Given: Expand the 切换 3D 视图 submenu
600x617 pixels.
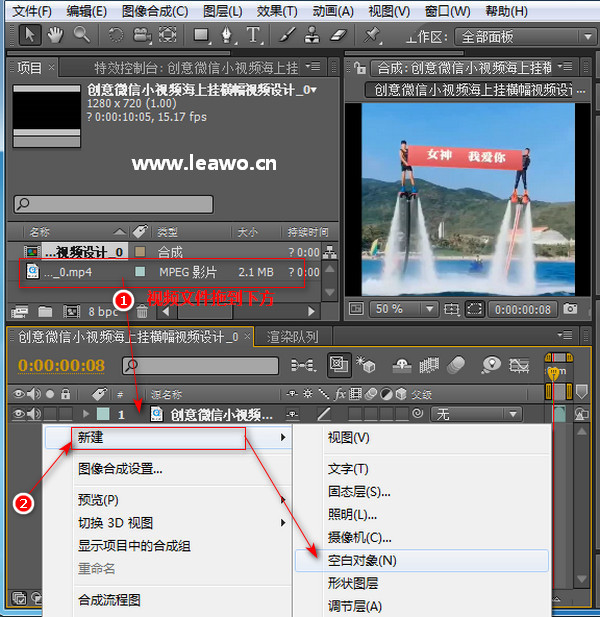Looking at the screenshot, I should [168, 523].
